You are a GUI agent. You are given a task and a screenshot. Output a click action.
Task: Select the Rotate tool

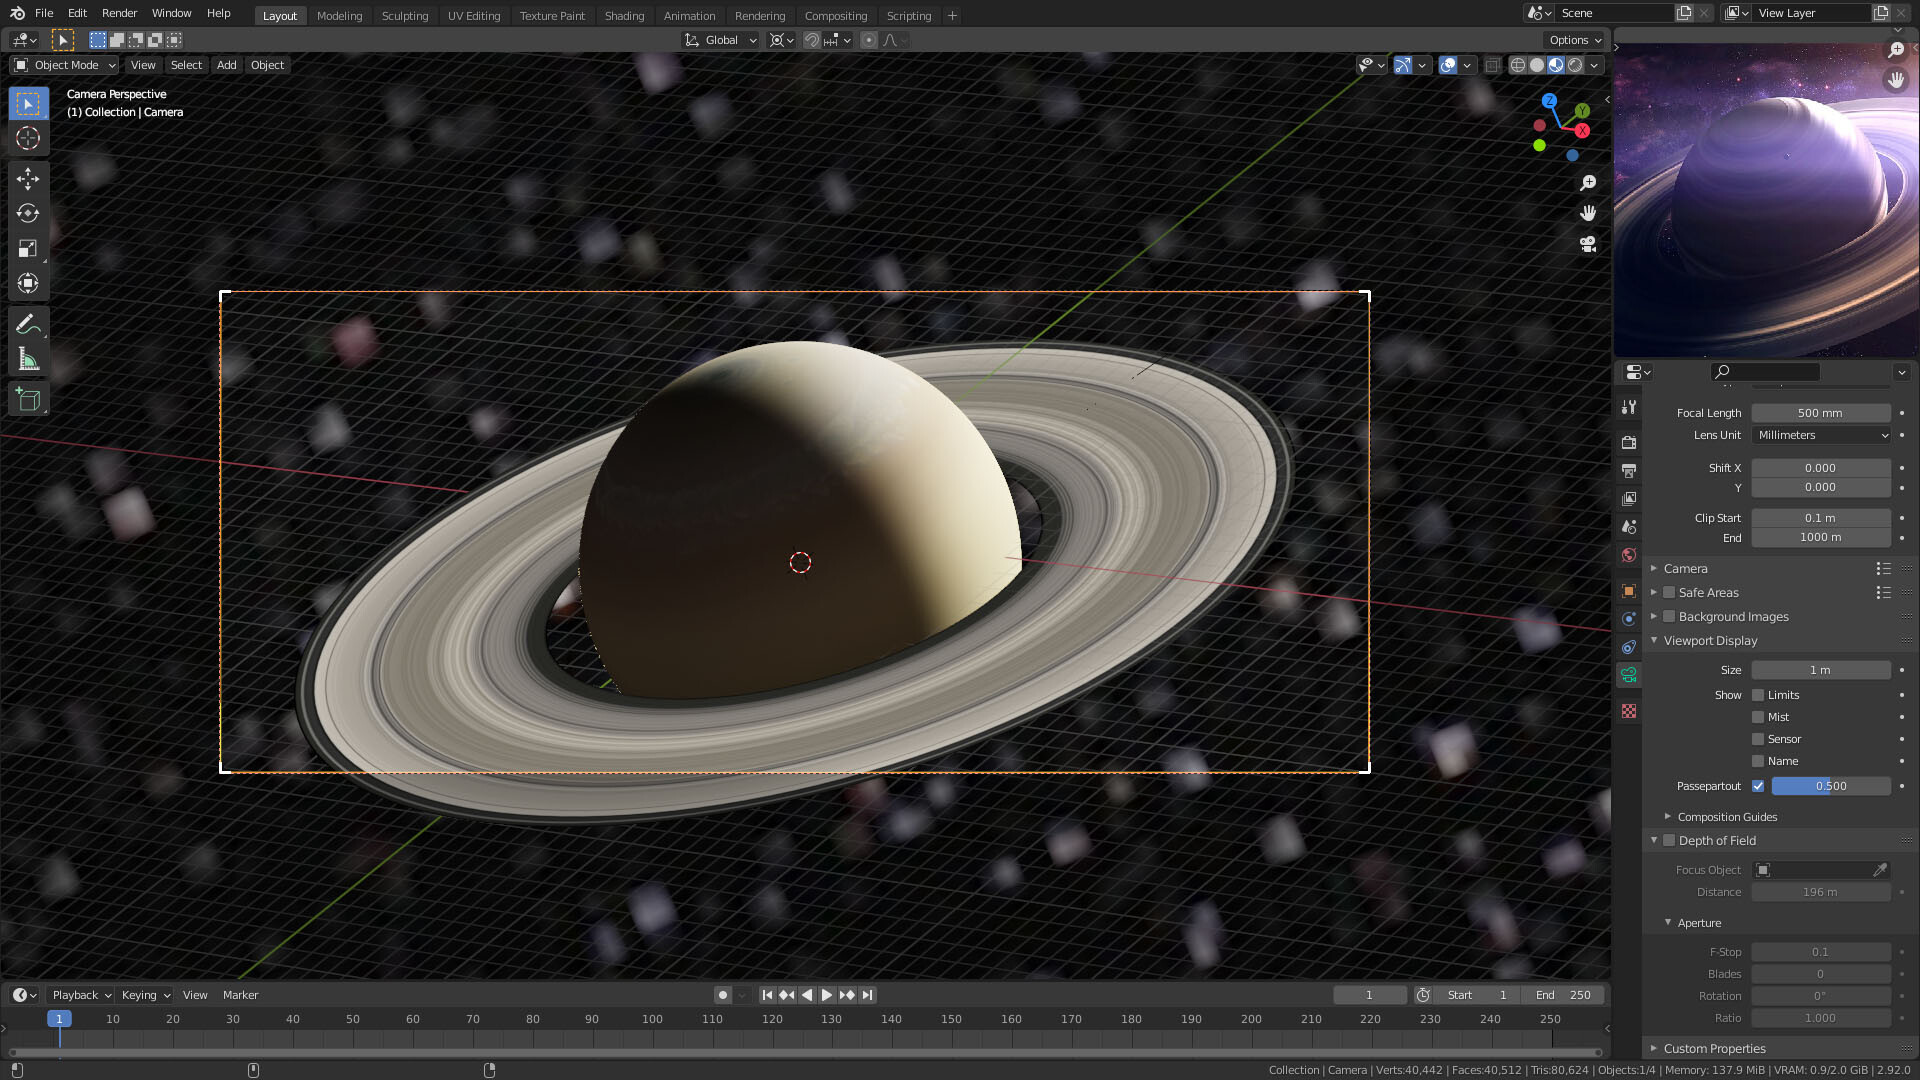coord(28,213)
